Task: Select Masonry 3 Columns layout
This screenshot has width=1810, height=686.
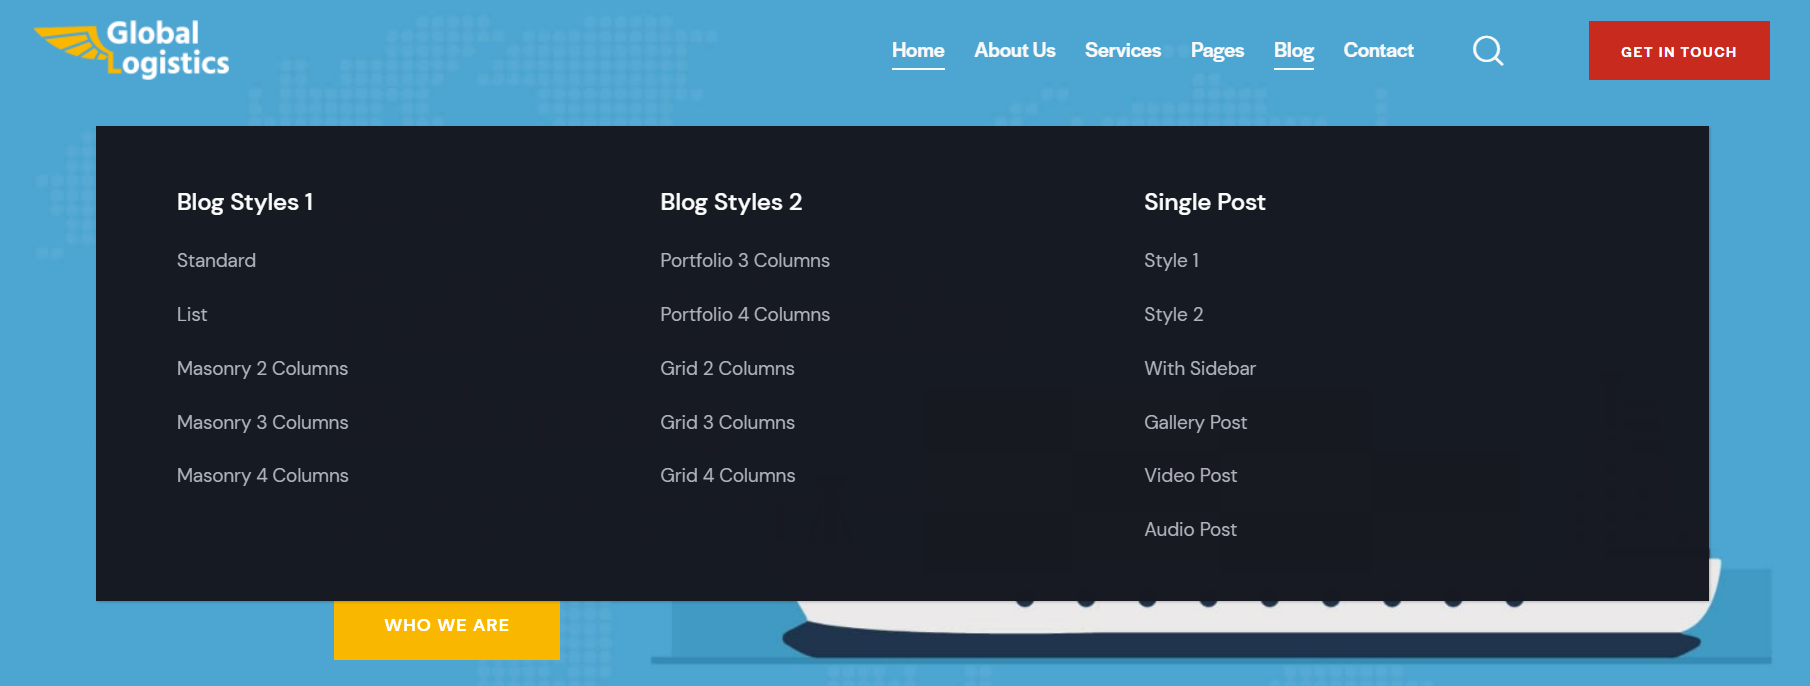Action: pyautogui.click(x=262, y=423)
